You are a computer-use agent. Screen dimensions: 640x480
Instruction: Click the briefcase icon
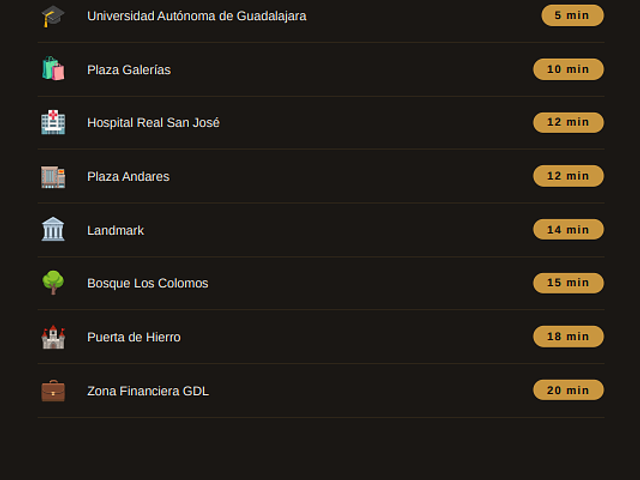pos(53,391)
